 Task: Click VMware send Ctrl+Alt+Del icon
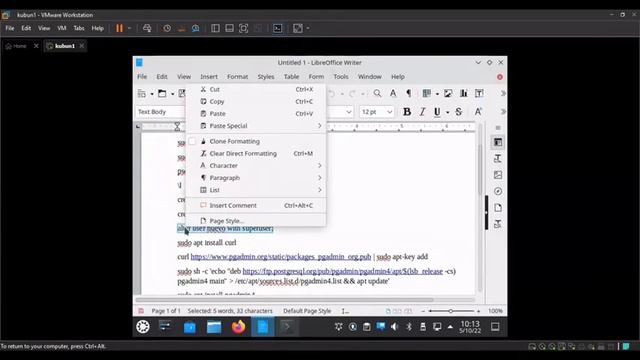coord(147,28)
